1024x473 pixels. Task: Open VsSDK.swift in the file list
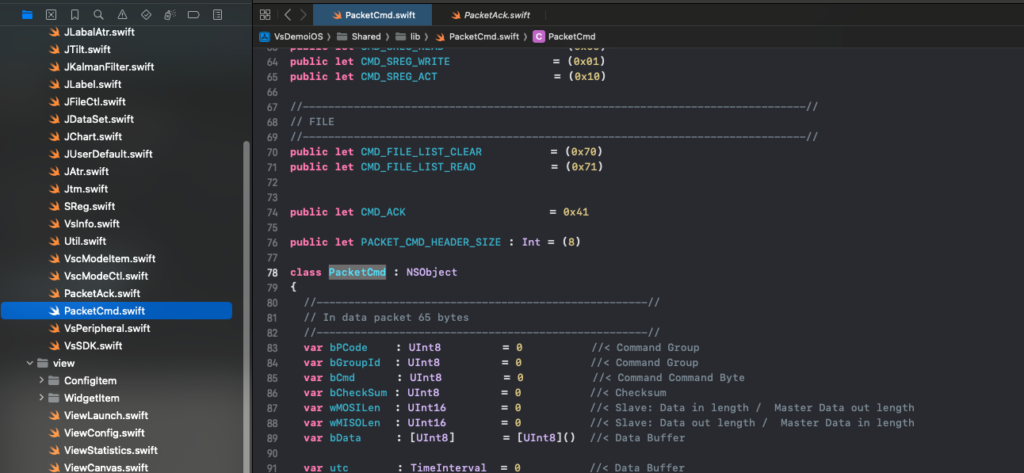point(92,345)
